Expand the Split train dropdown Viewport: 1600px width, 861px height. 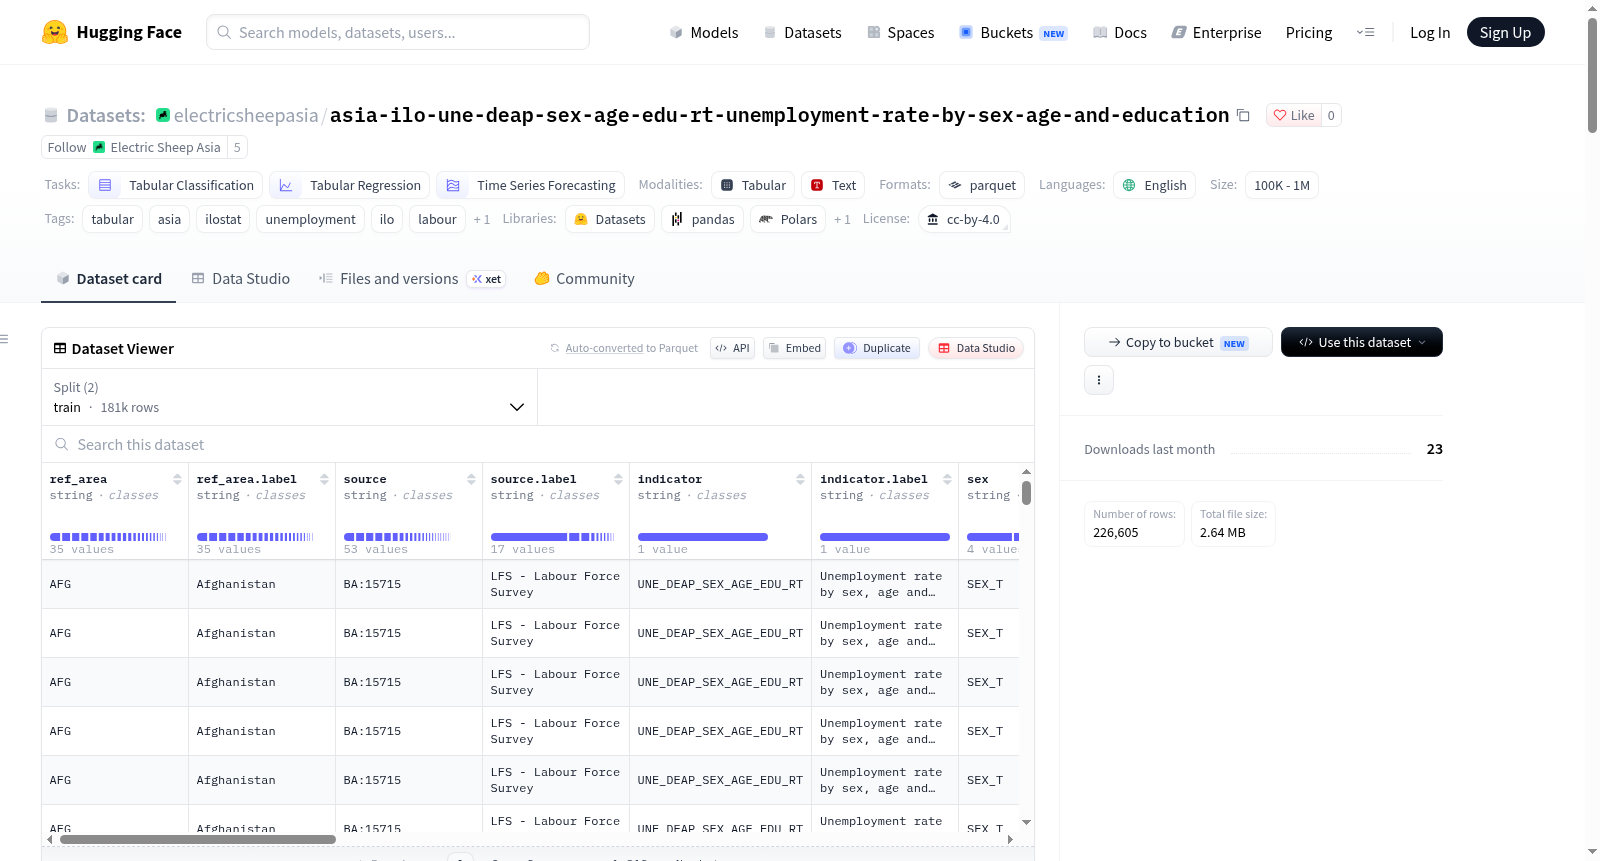pos(289,397)
